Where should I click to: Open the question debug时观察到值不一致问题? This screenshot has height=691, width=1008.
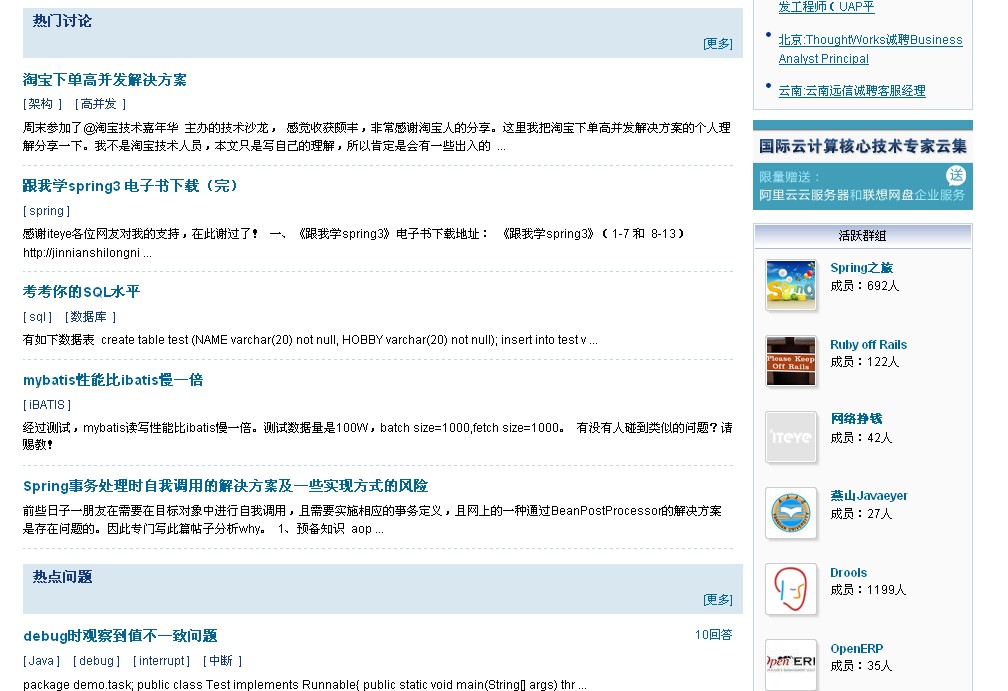tap(120, 636)
